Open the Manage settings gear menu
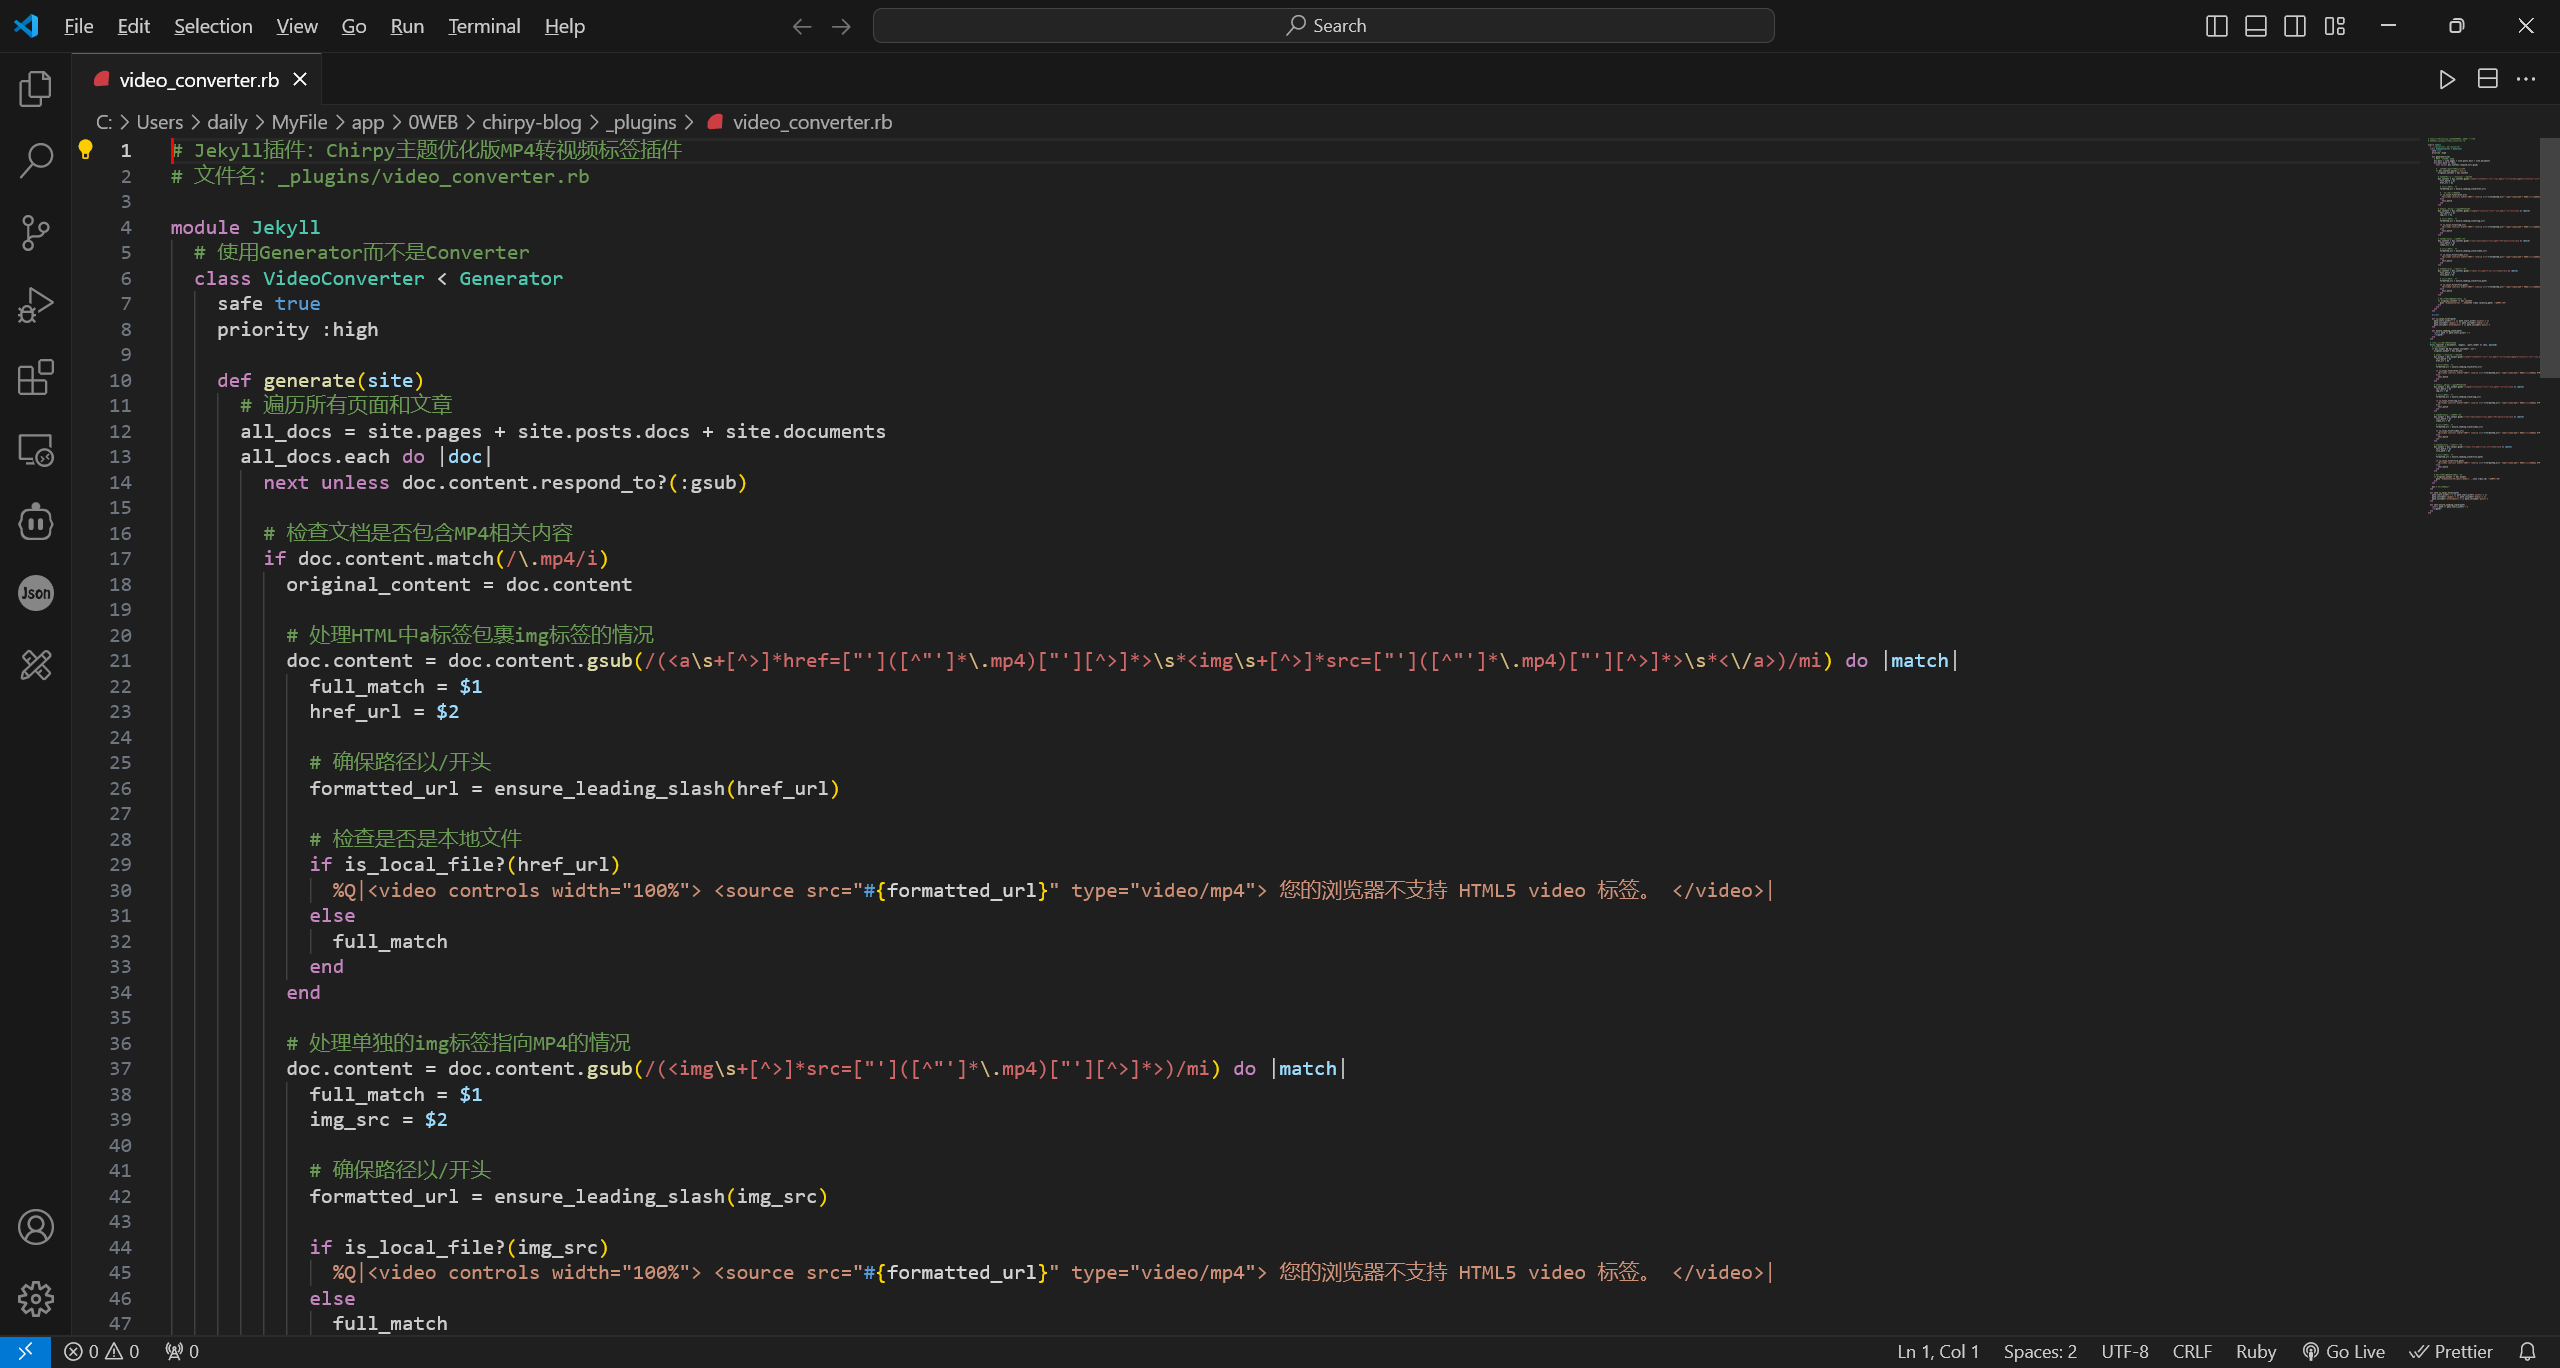 (x=36, y=1298)
